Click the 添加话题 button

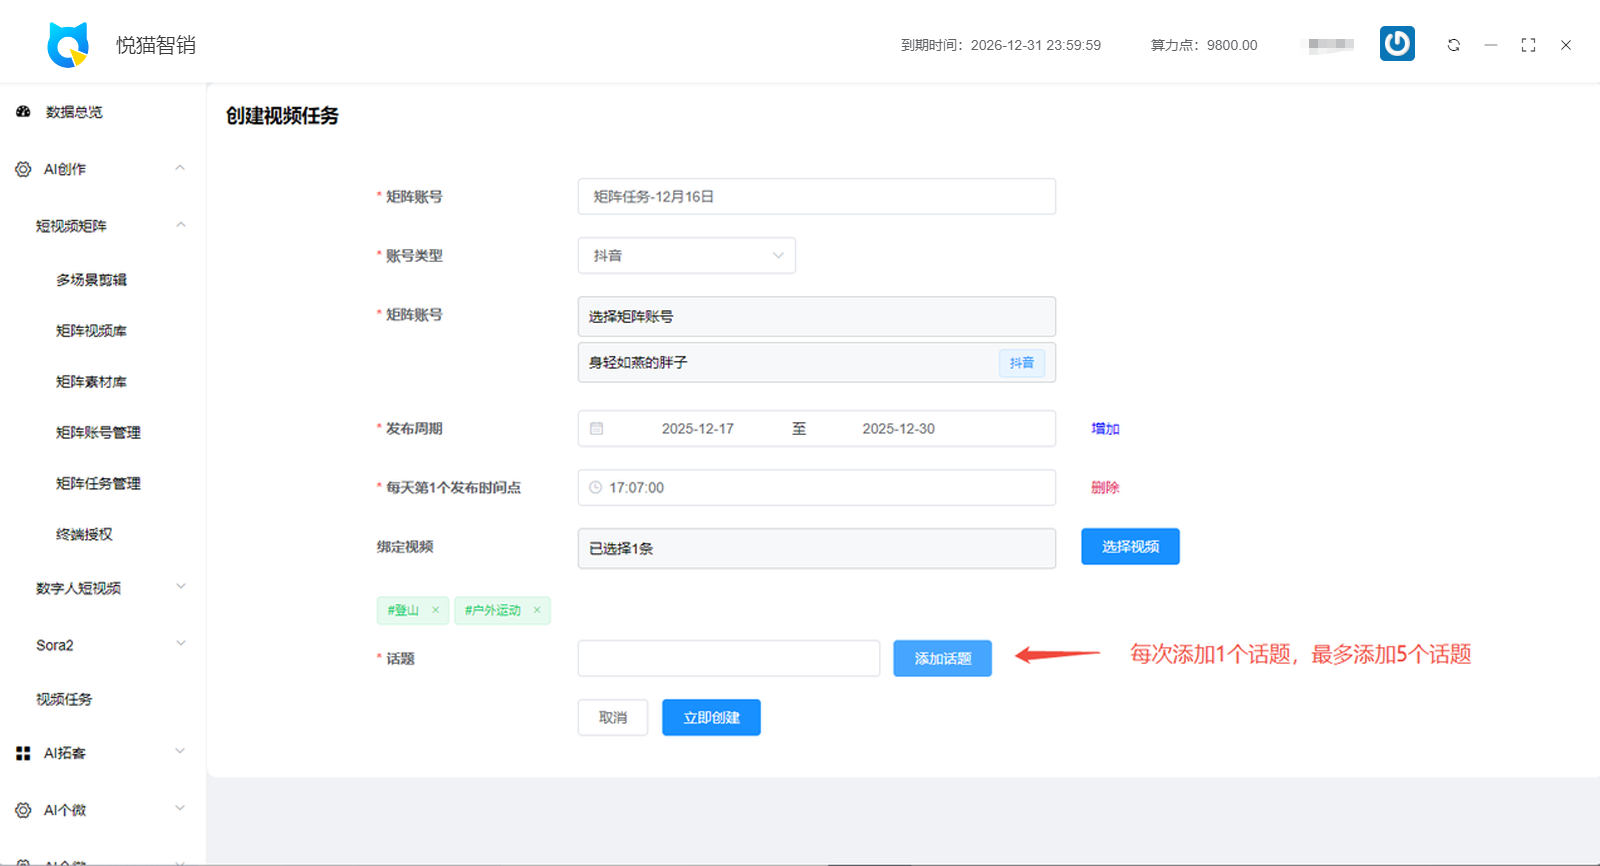pos(942,659)
